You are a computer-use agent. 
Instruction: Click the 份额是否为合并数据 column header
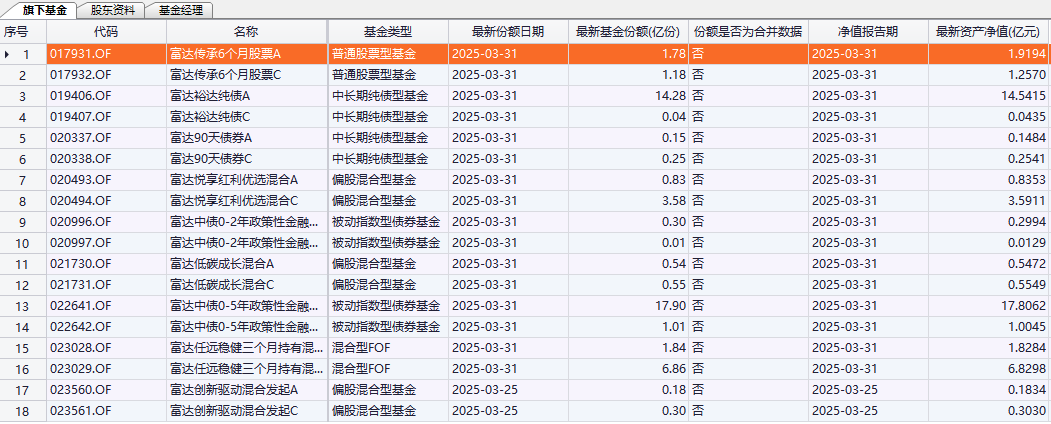point(748,32)
